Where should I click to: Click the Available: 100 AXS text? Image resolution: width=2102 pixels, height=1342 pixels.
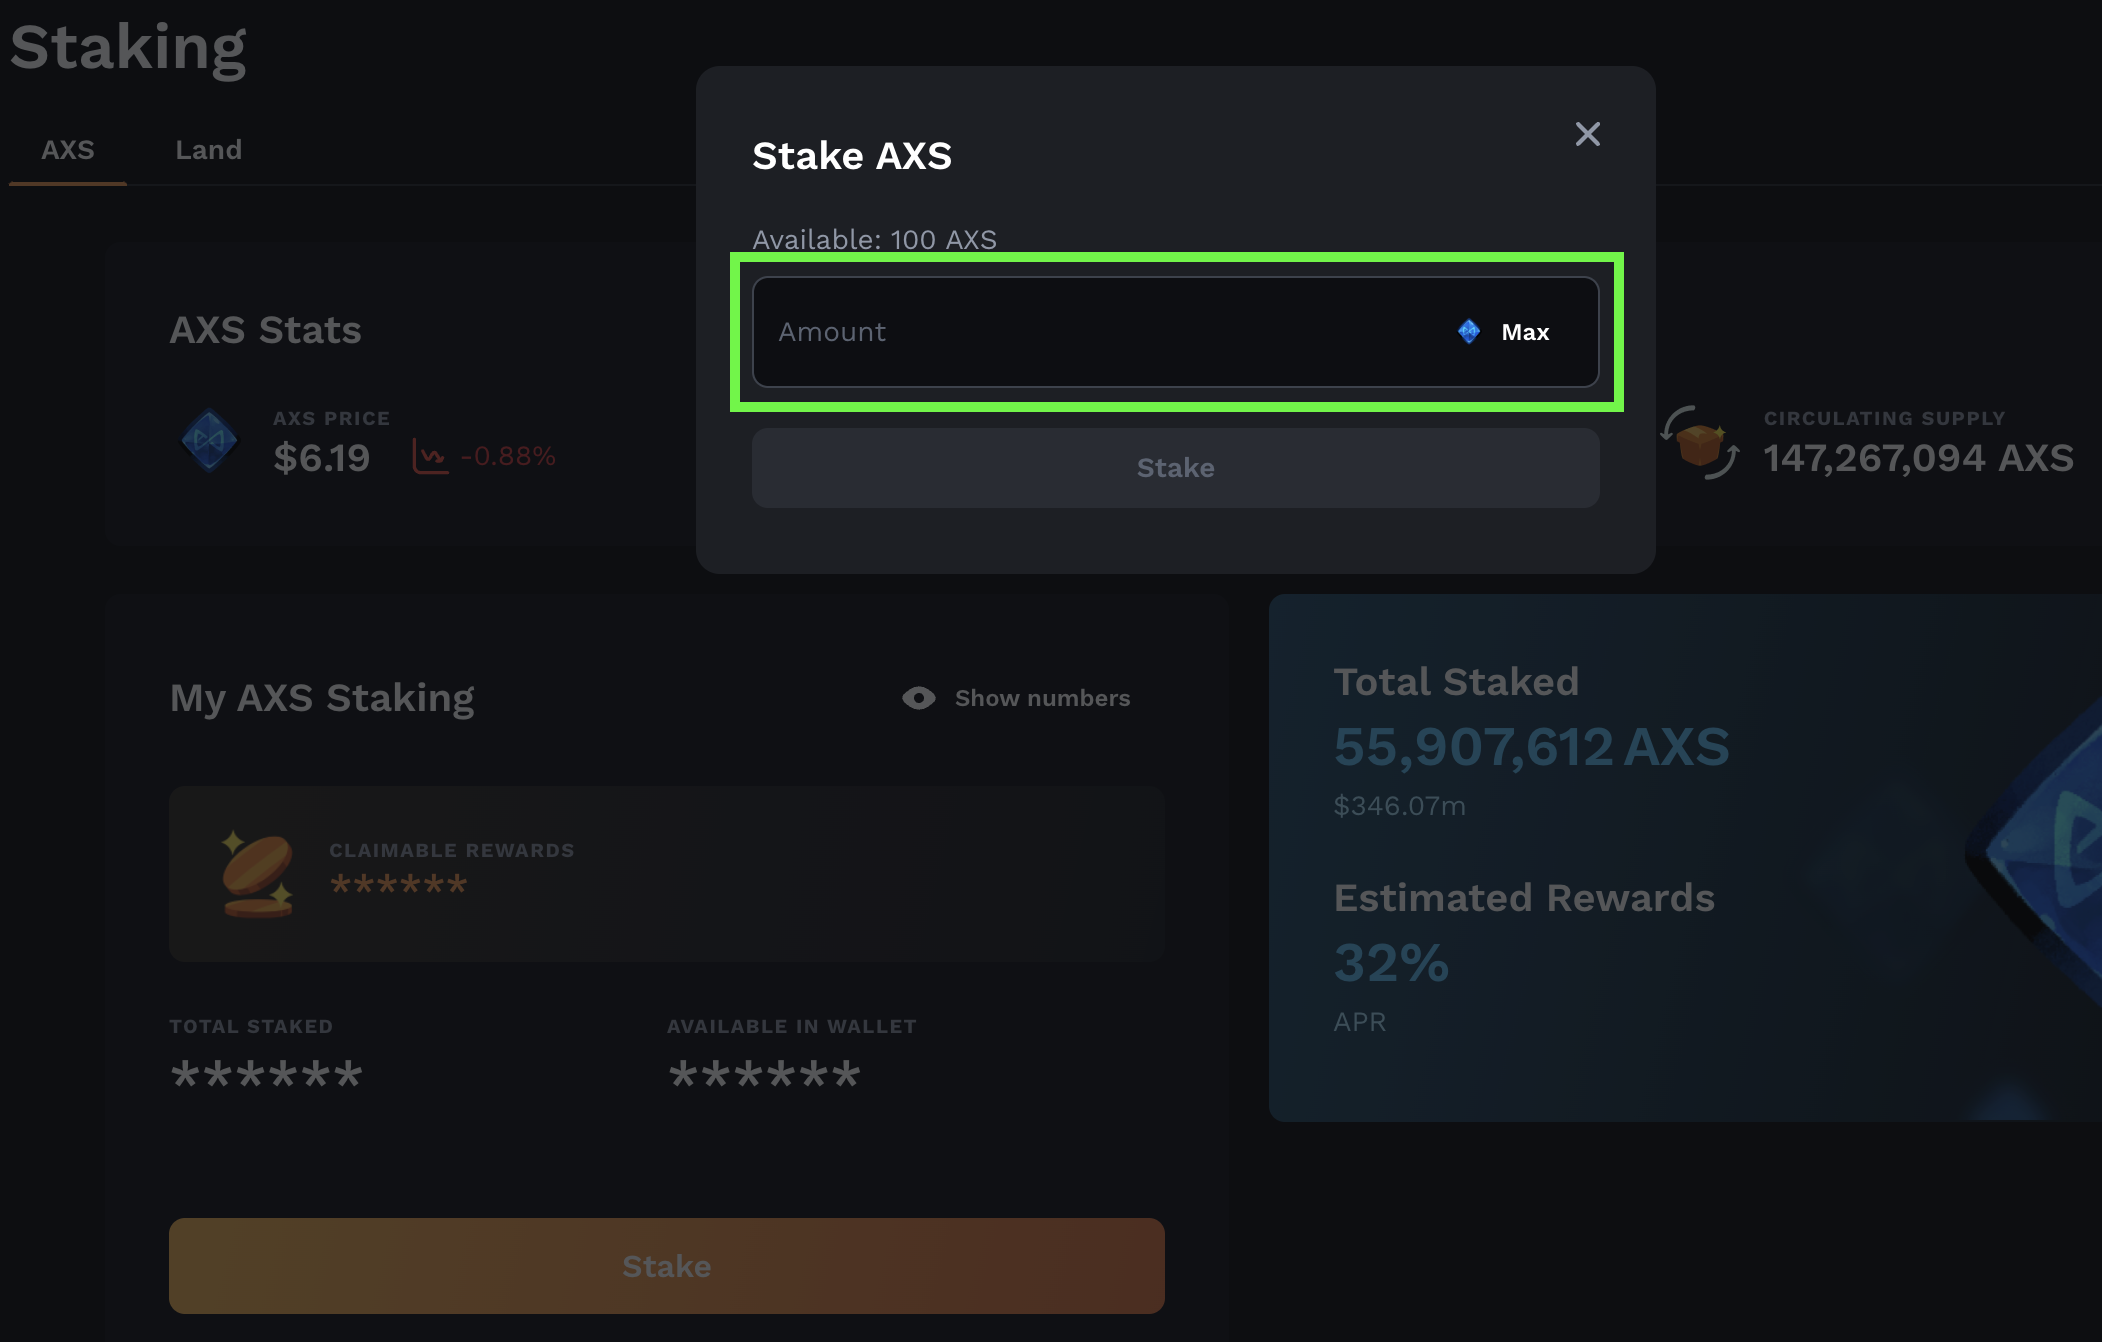point(874,240)
